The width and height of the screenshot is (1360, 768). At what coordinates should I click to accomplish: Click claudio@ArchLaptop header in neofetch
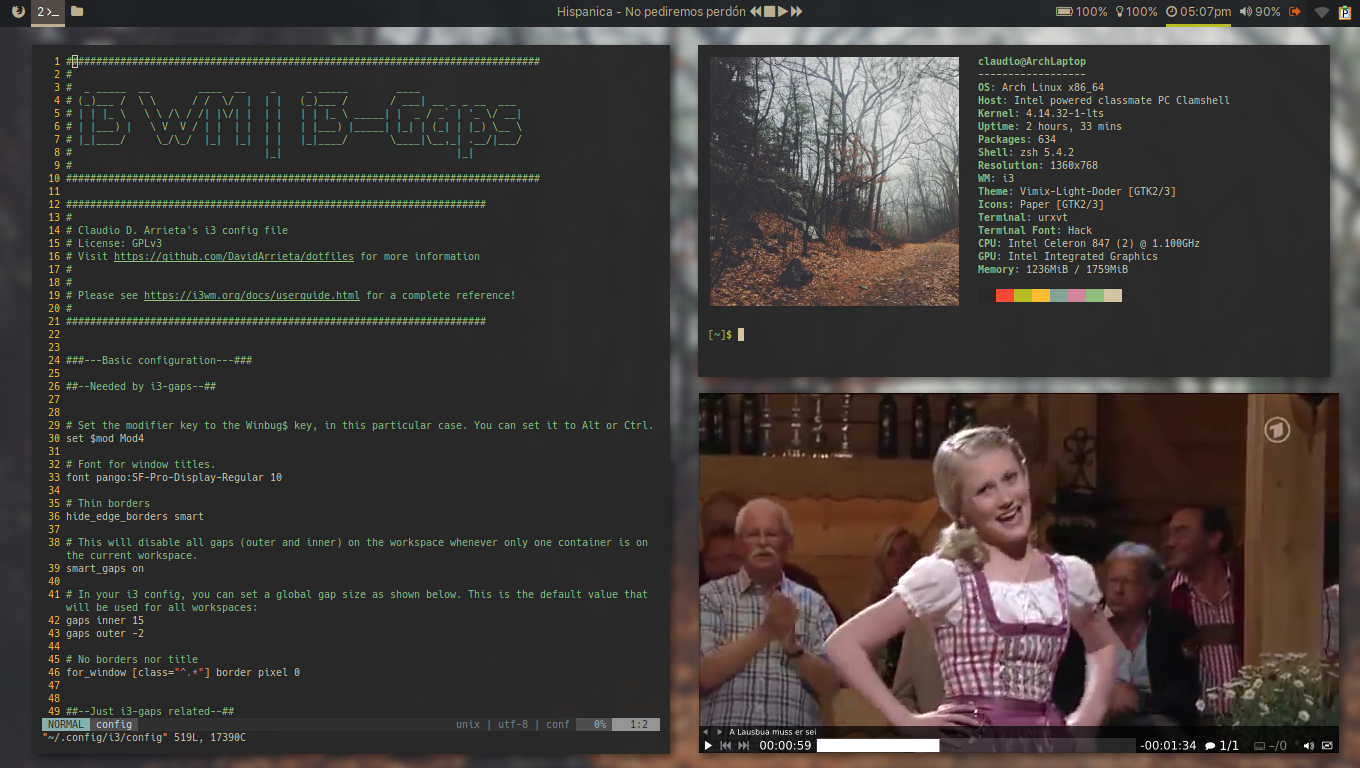1032,62
